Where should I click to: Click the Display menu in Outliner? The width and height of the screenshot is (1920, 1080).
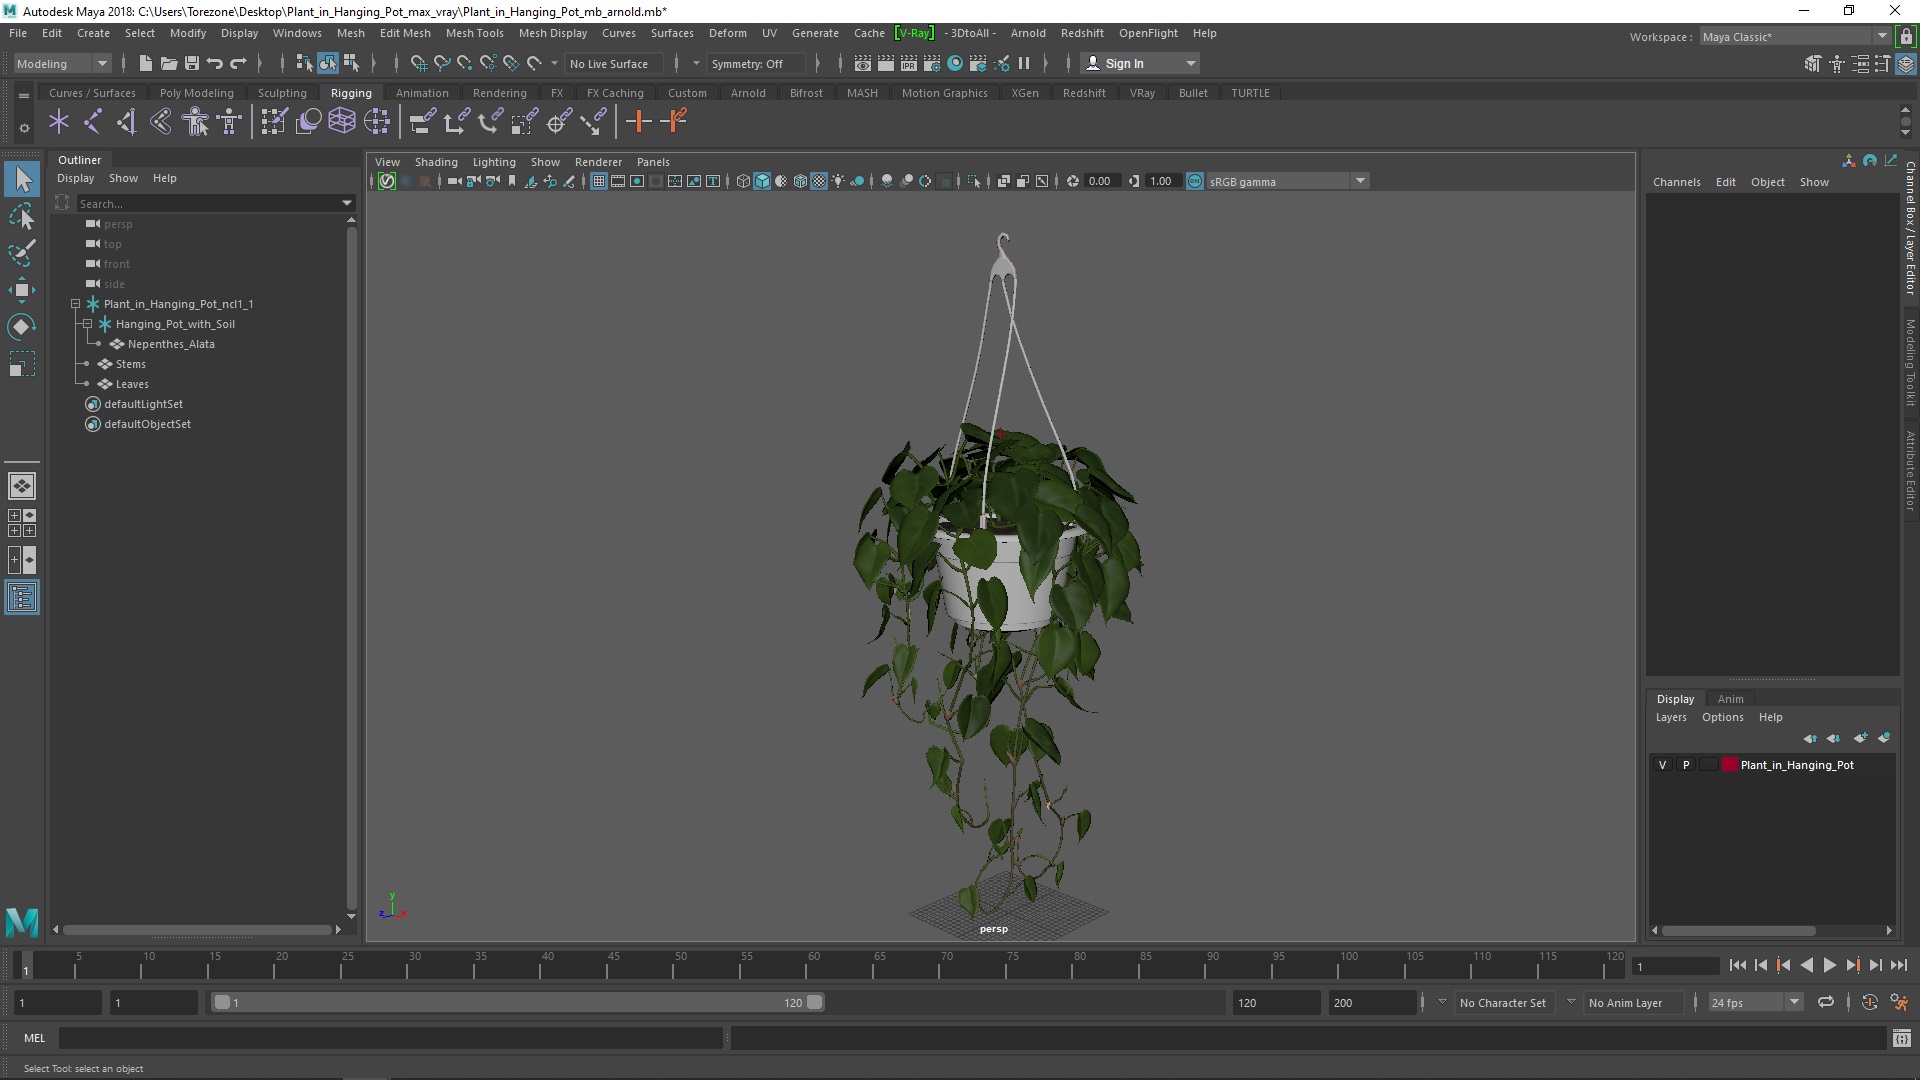tap(76, 177)
